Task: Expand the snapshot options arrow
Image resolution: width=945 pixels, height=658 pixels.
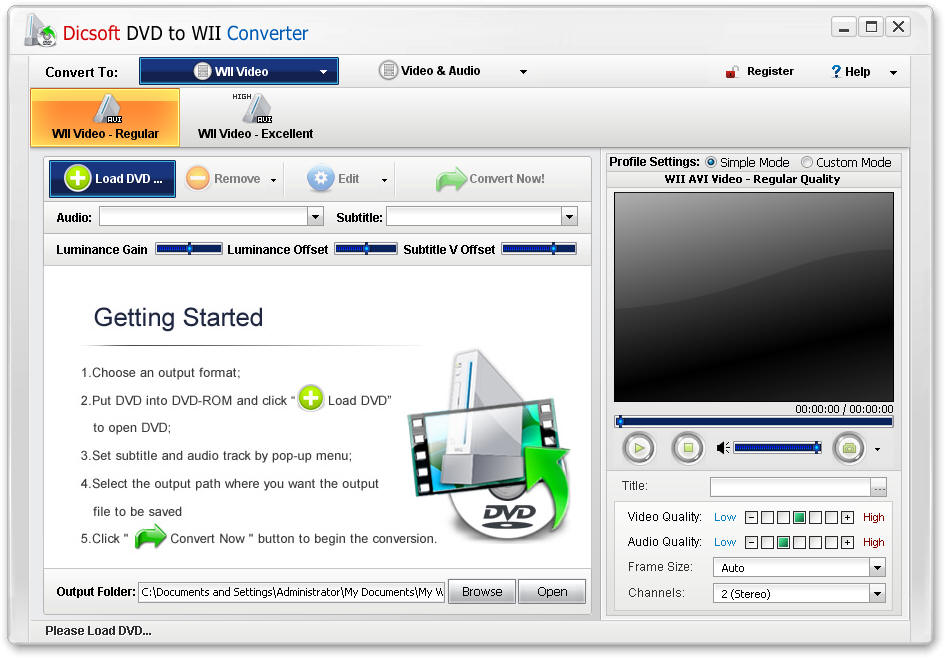Action: coord(878,450)
